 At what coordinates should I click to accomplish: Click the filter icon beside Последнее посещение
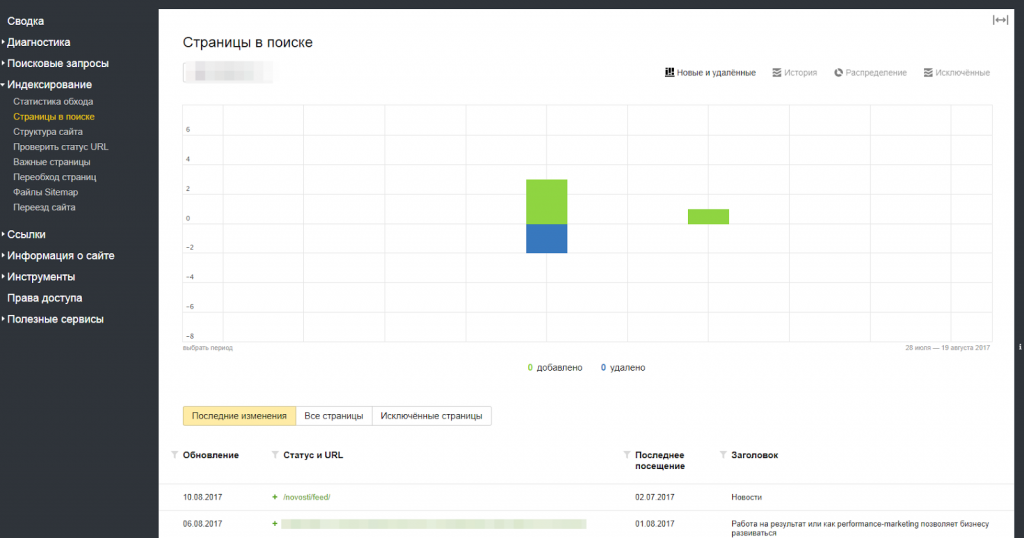tap(627, 455)
